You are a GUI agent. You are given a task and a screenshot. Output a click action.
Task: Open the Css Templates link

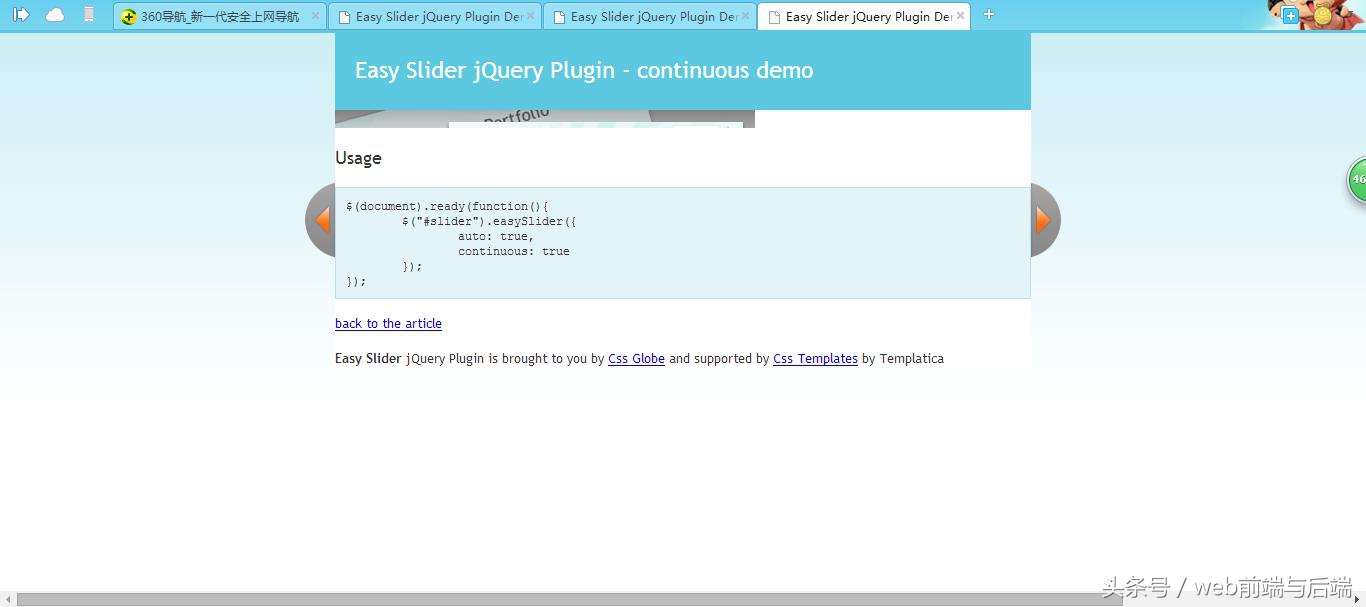point(815,359)
